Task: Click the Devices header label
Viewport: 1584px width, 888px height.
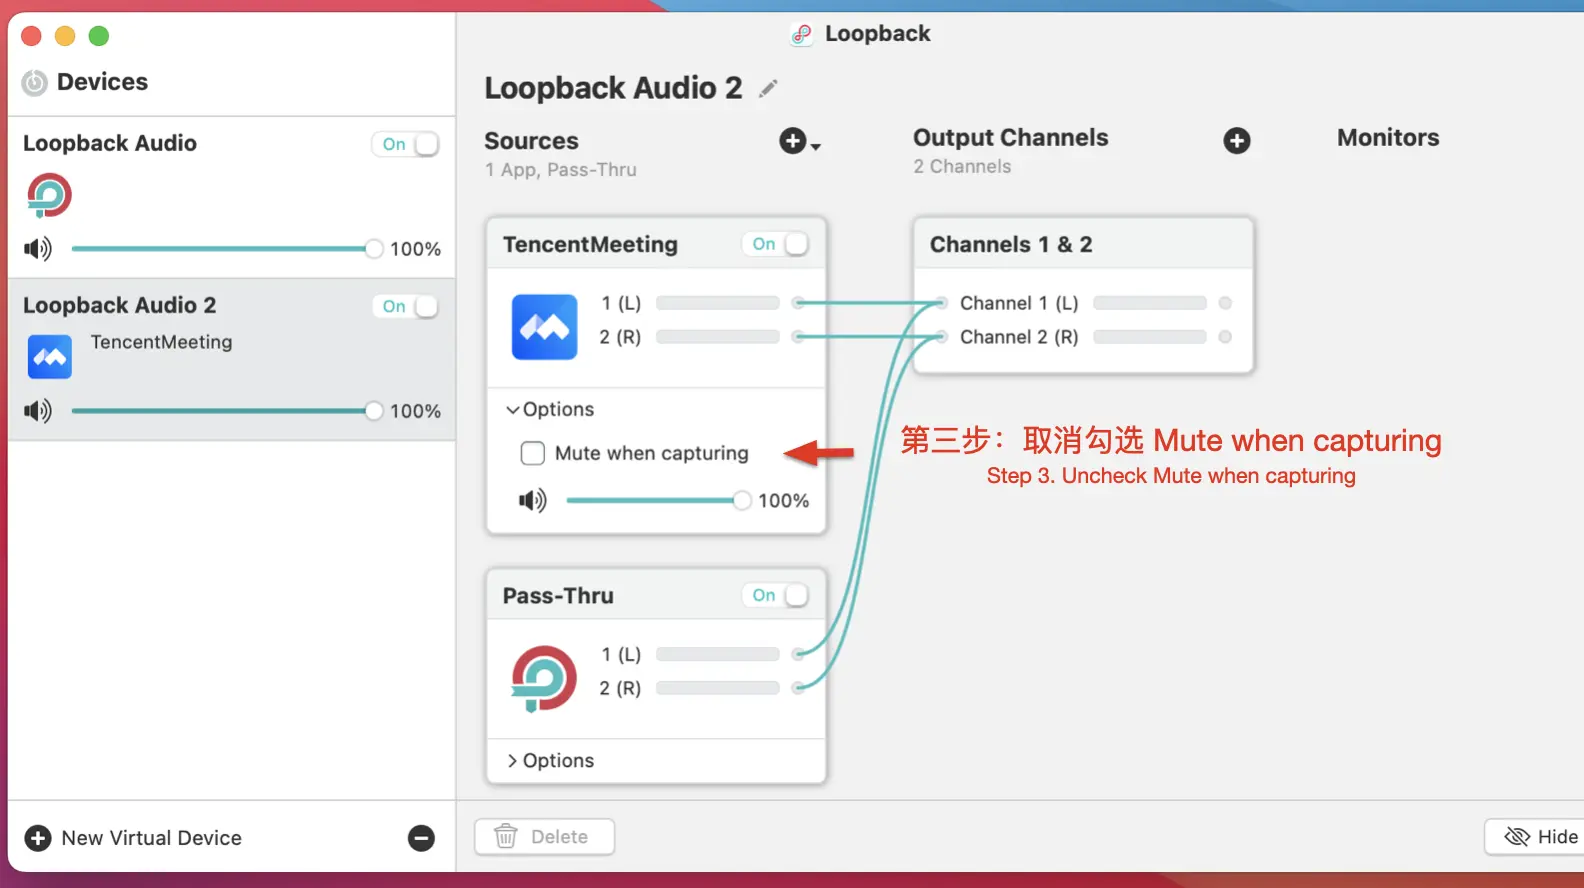Action: coord(102,82)
